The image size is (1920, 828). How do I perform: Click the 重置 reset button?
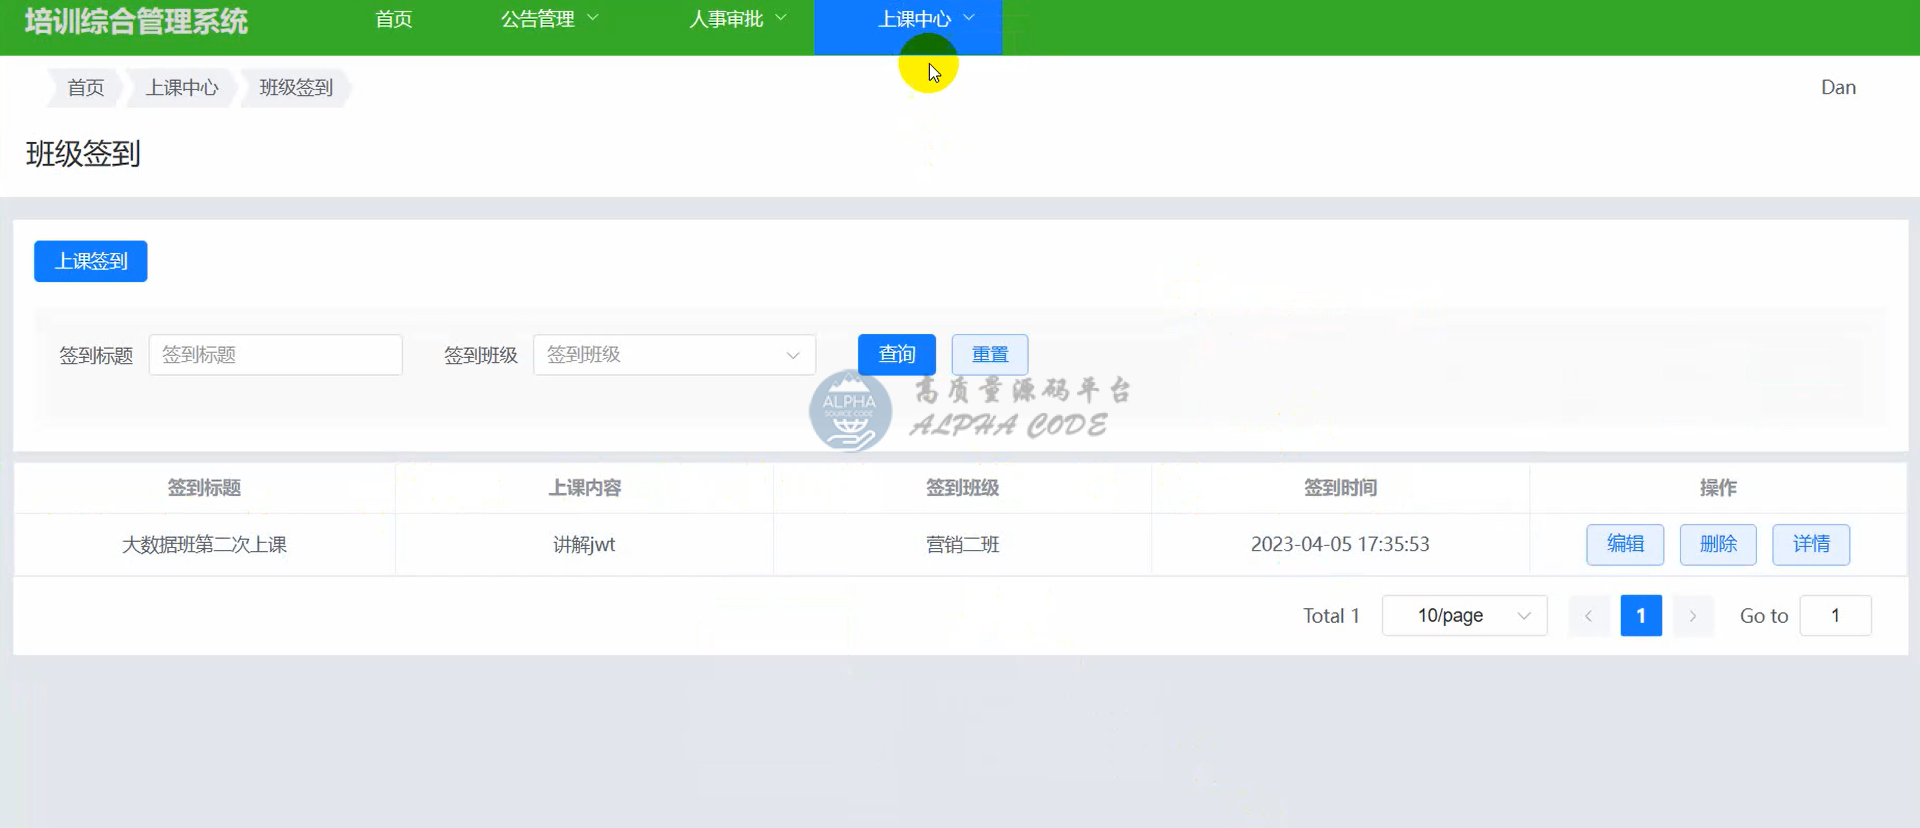pos(989,355)
